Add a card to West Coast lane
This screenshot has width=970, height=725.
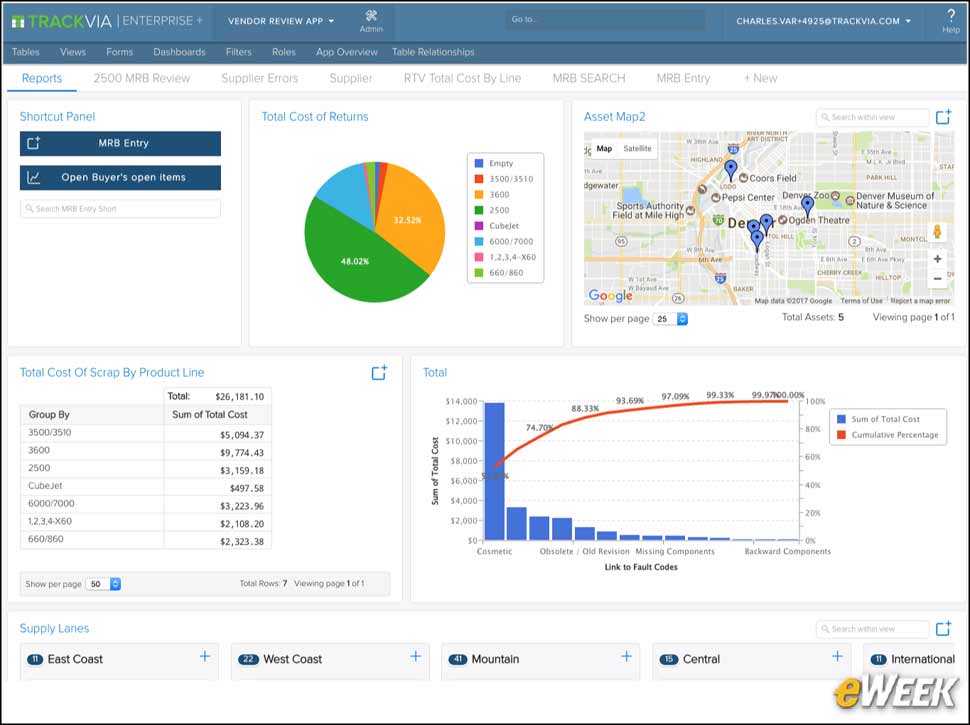[x=416, y=656]
